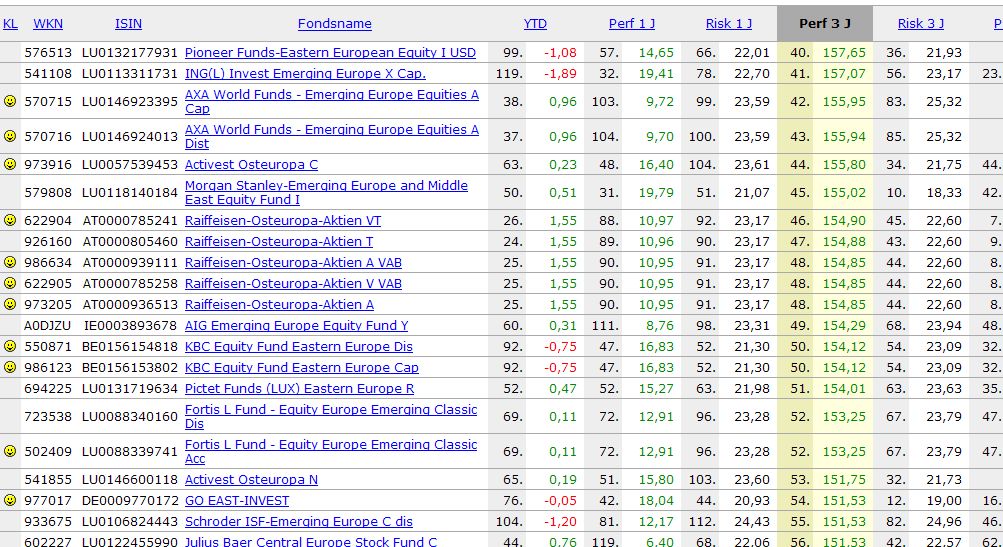Click Risk 3 J value 18,33

click(944, 193)
